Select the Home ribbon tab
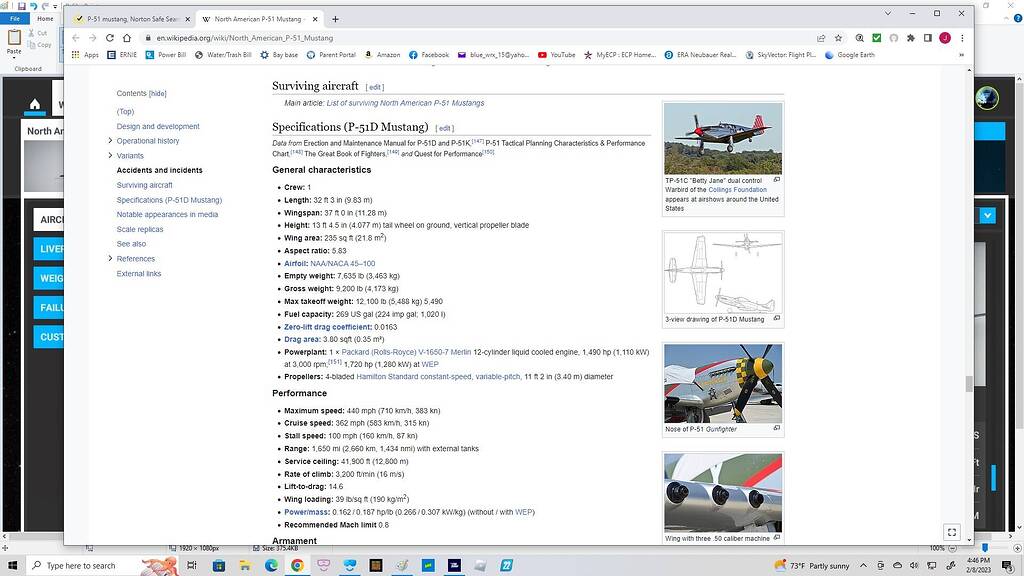1024x576 pixels. tap(45, 18)
